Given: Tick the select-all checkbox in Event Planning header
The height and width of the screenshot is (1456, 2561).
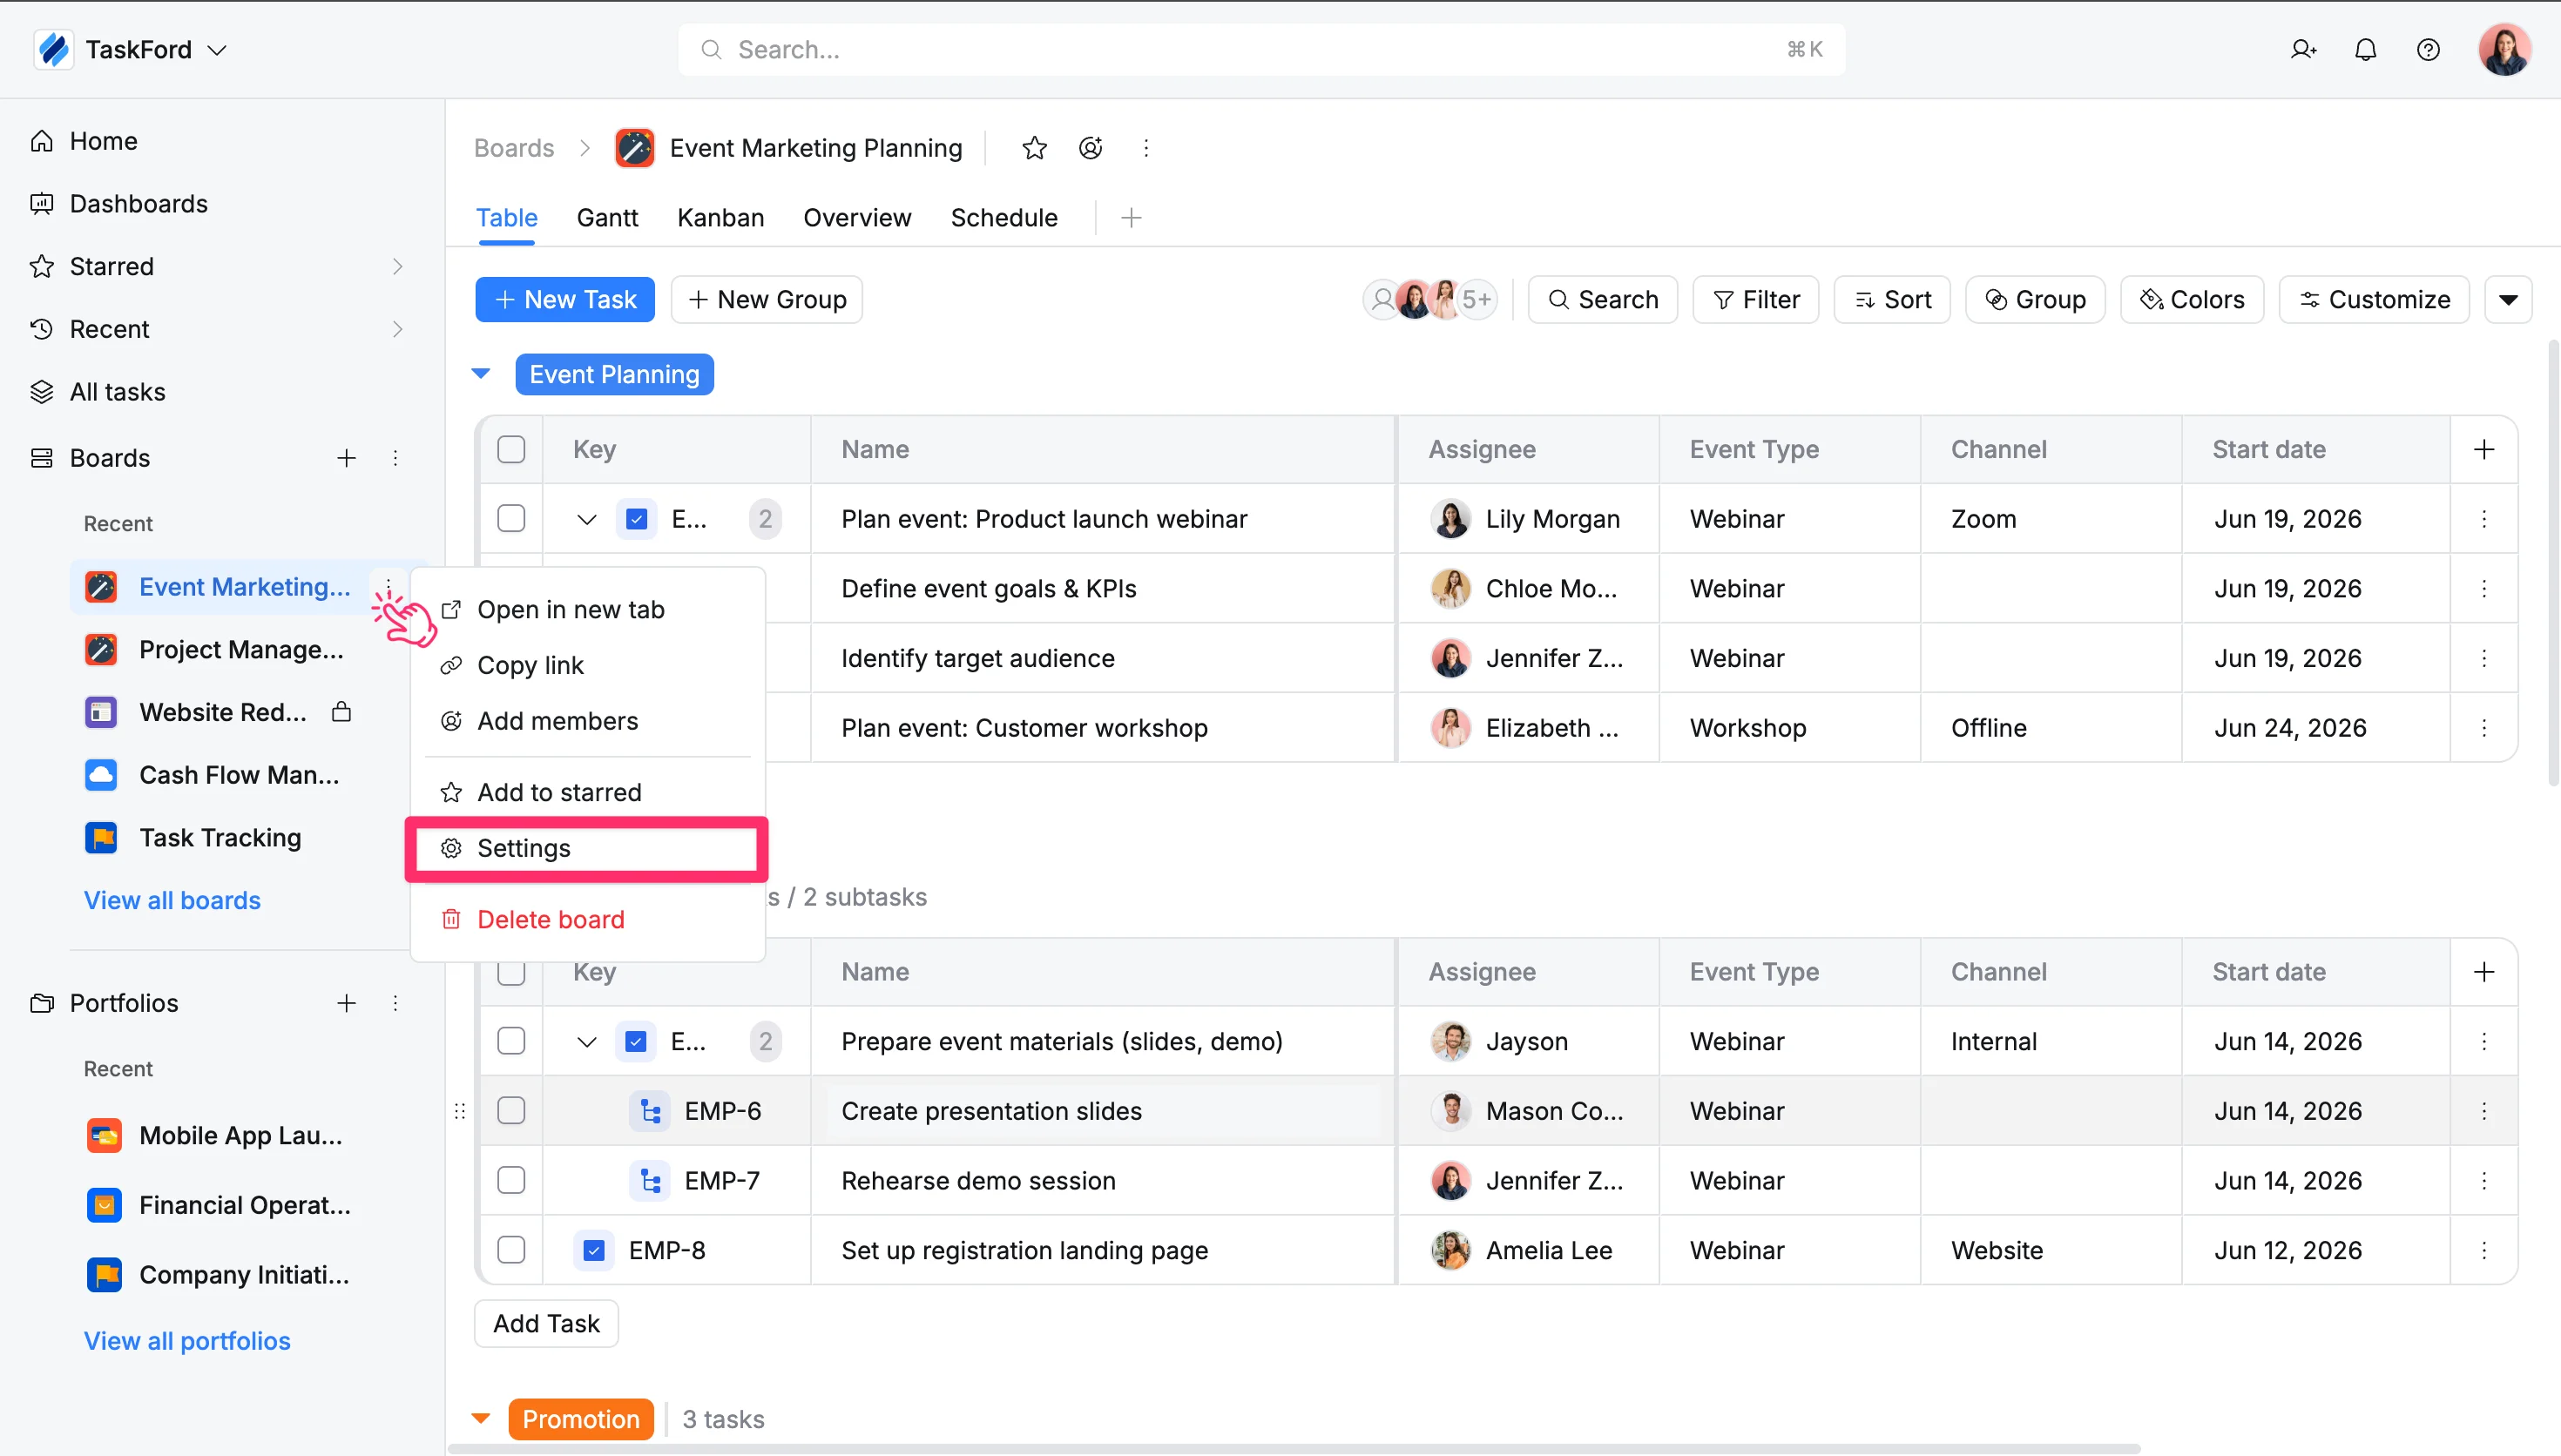Looking at the screenshot, I should 511,450.
